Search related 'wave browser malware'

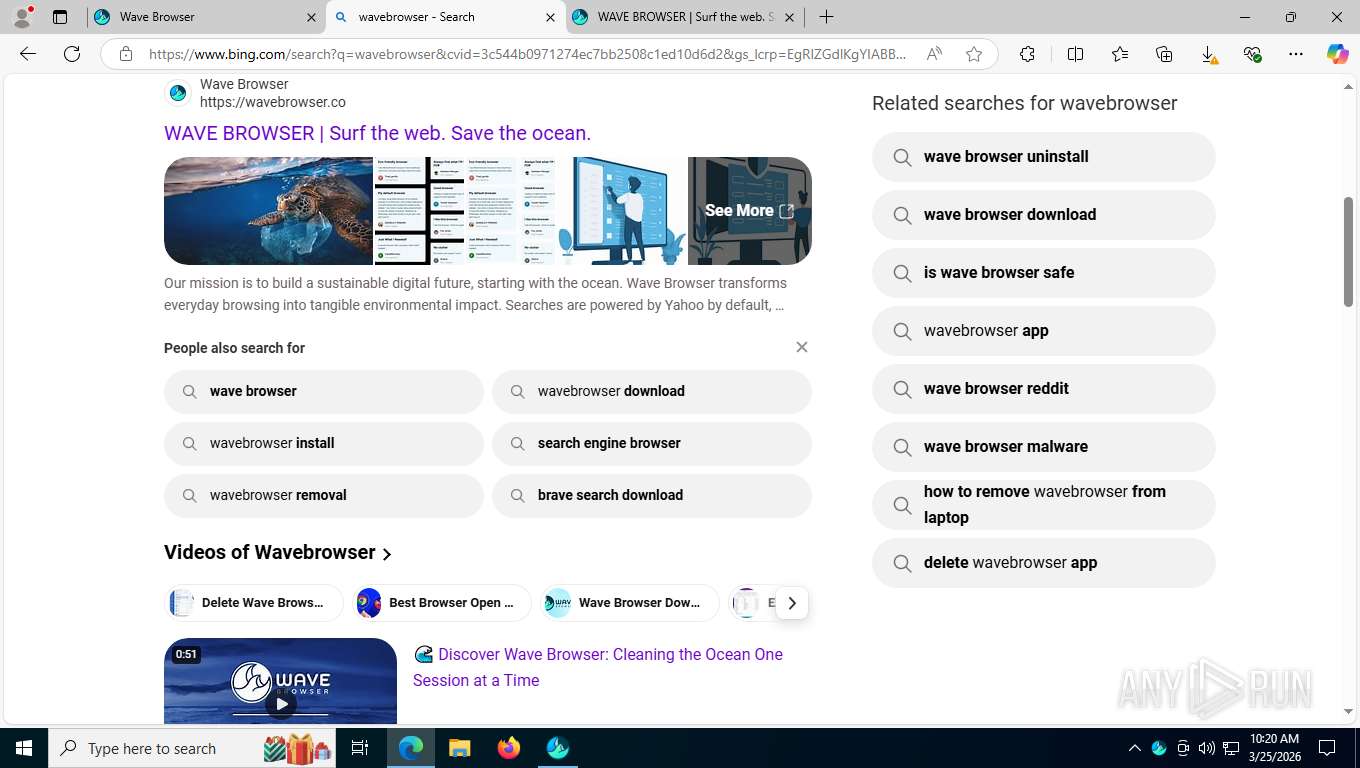point(1044,447)
